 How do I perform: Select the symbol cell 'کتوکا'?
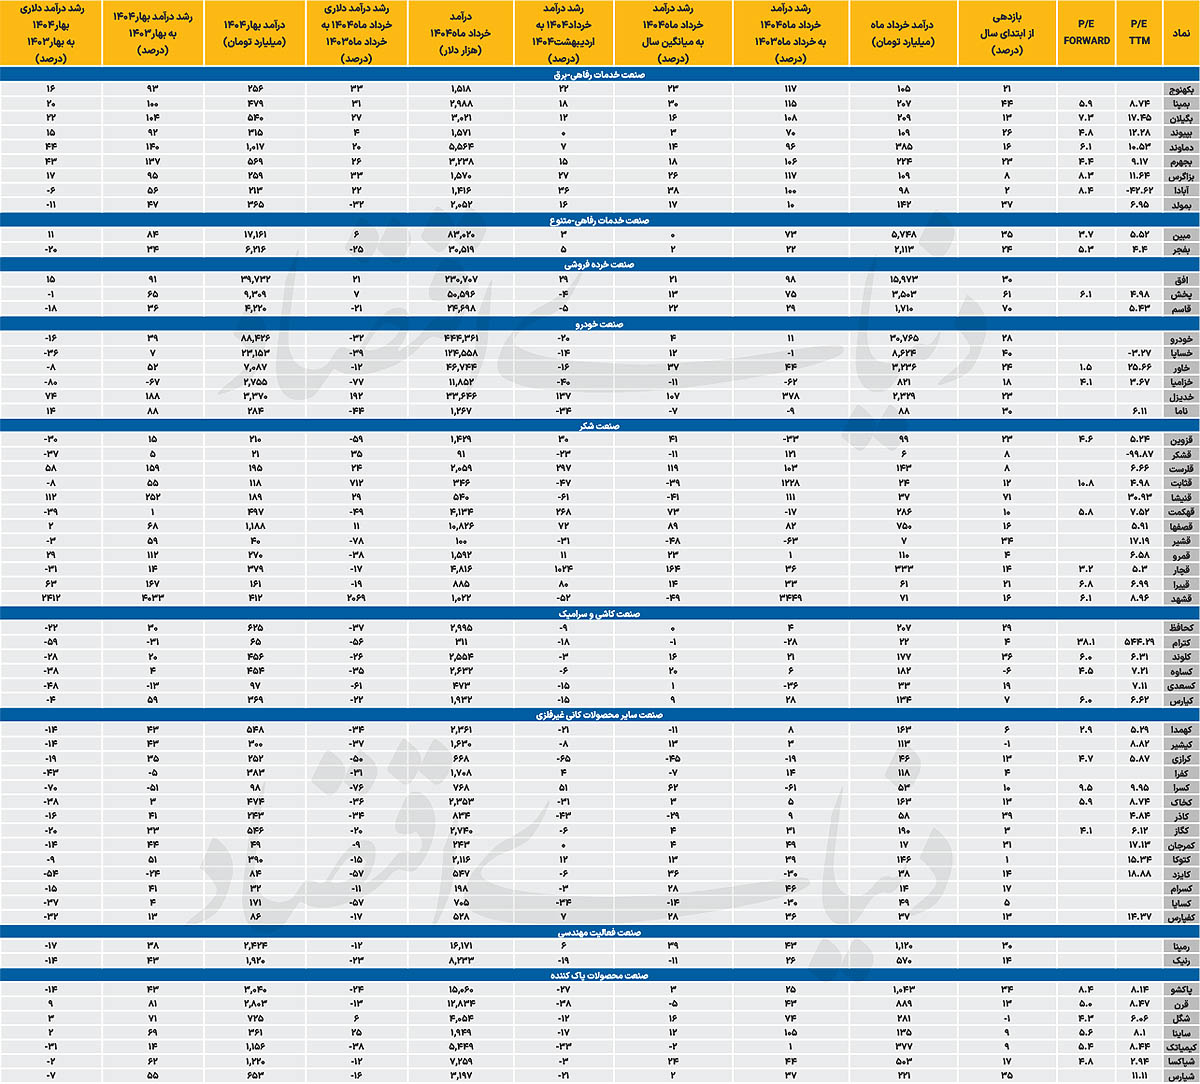pos(1180,860)
